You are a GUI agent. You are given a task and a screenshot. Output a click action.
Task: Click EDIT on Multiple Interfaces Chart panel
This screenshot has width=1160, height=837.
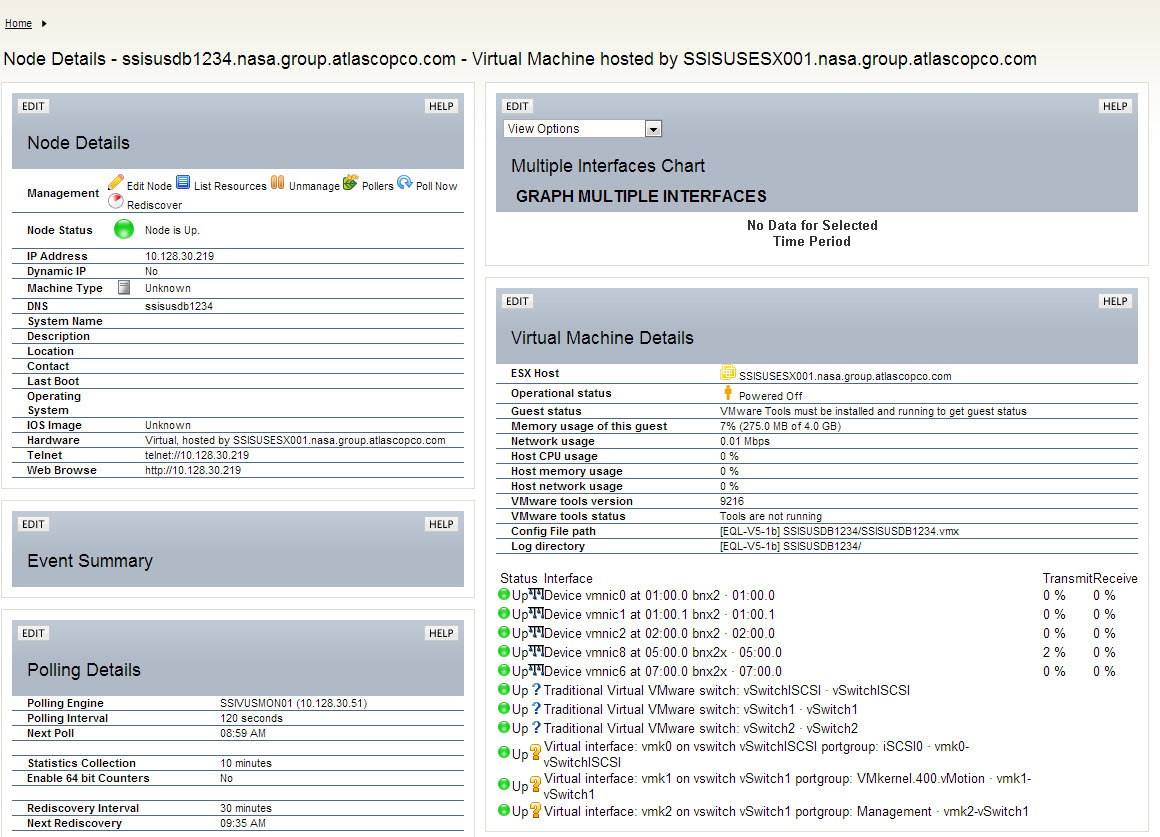[x=518, y=106]
